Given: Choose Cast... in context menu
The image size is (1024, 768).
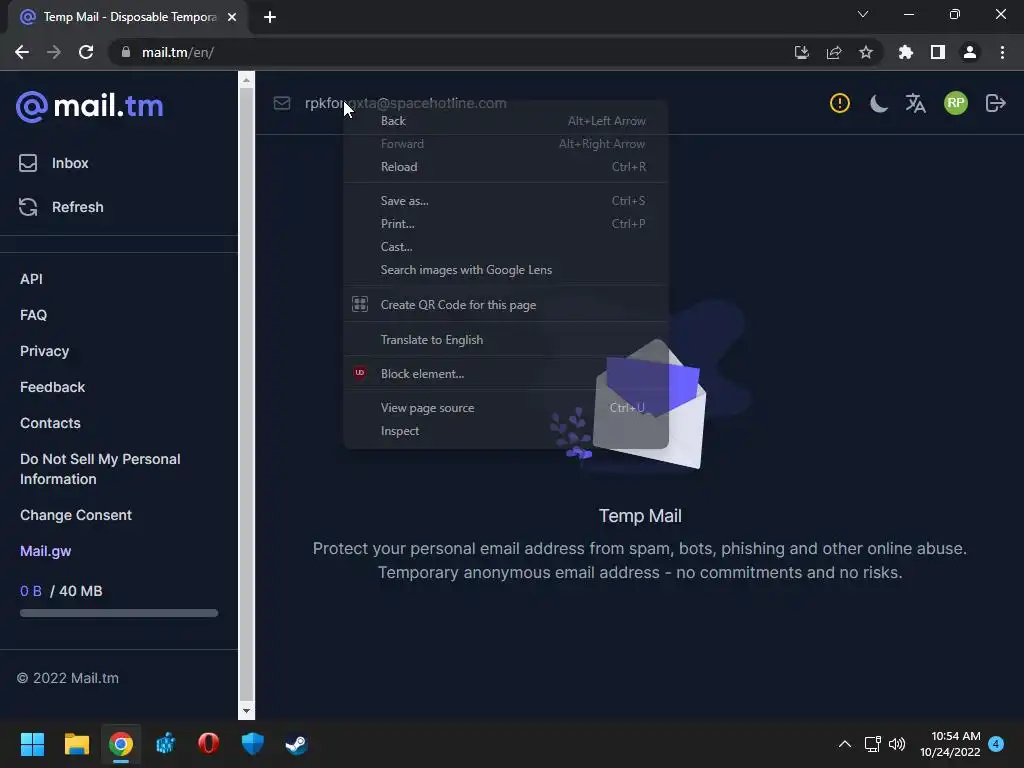Looking at the screenshot, I should click(506, 247).
